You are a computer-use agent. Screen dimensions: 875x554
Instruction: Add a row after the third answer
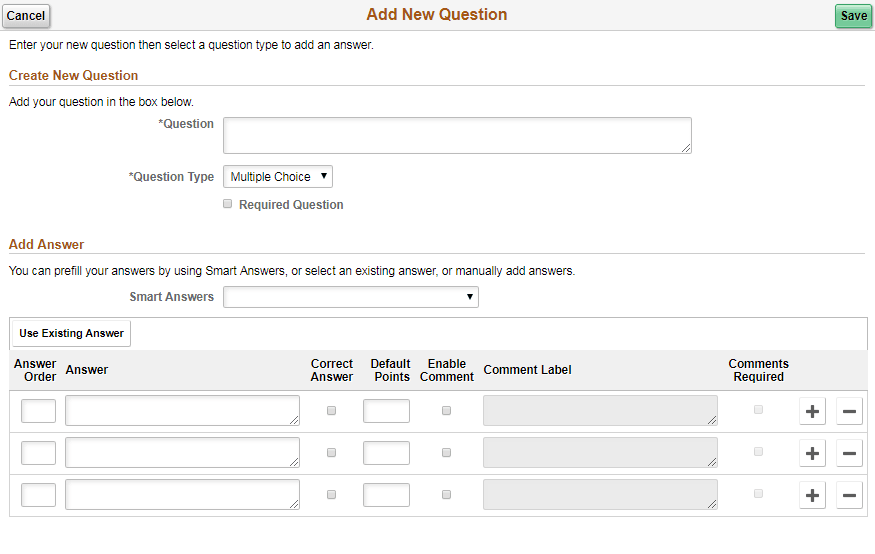tap(812, 495)
